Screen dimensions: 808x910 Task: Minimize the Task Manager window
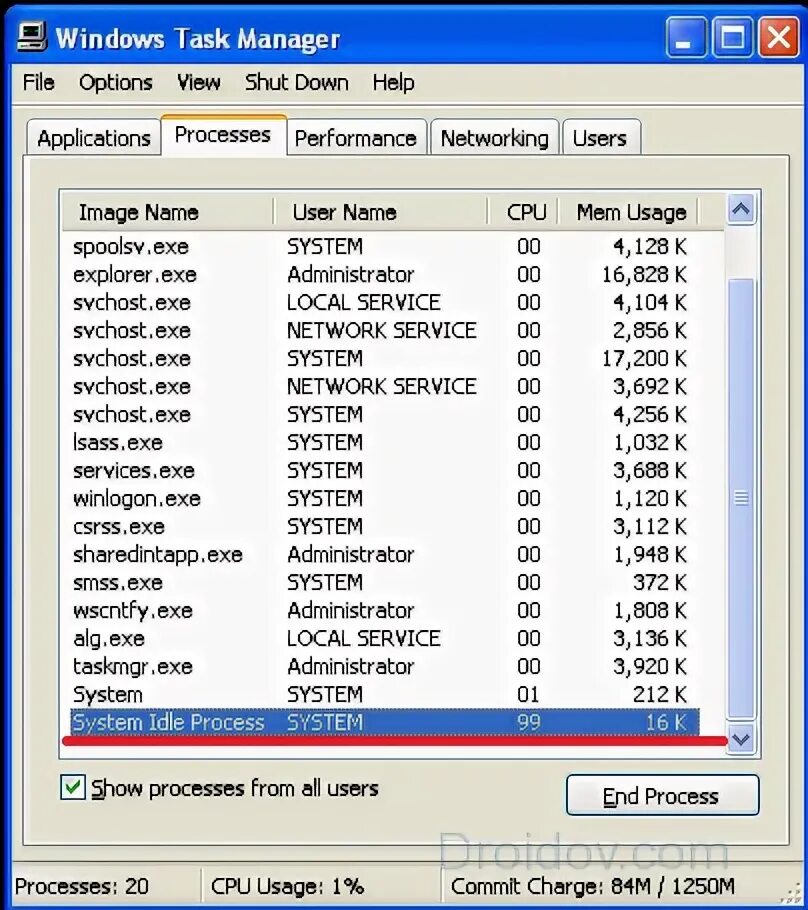[x=687, y=37]
